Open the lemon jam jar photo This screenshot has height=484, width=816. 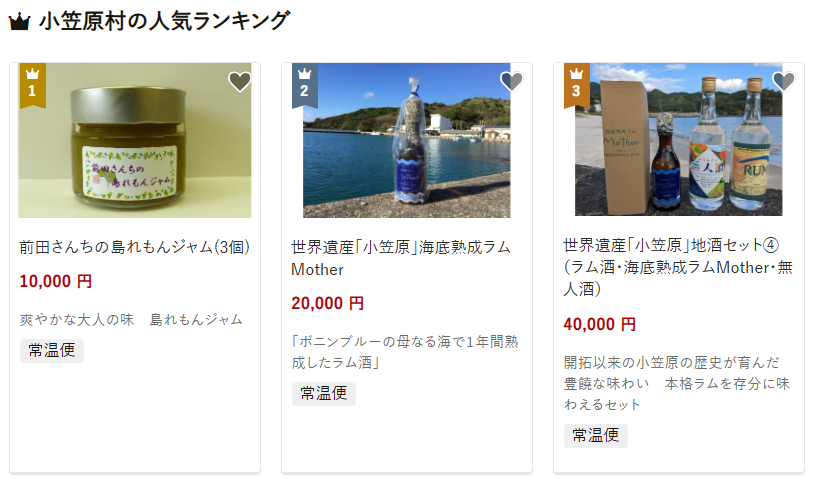click(x=135, y=141)
